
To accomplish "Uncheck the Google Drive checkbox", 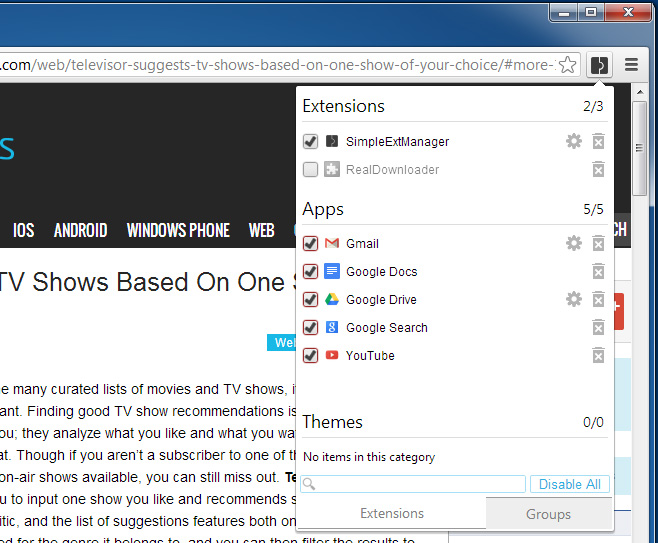I will pyautogui.click(x=311, y=300).
